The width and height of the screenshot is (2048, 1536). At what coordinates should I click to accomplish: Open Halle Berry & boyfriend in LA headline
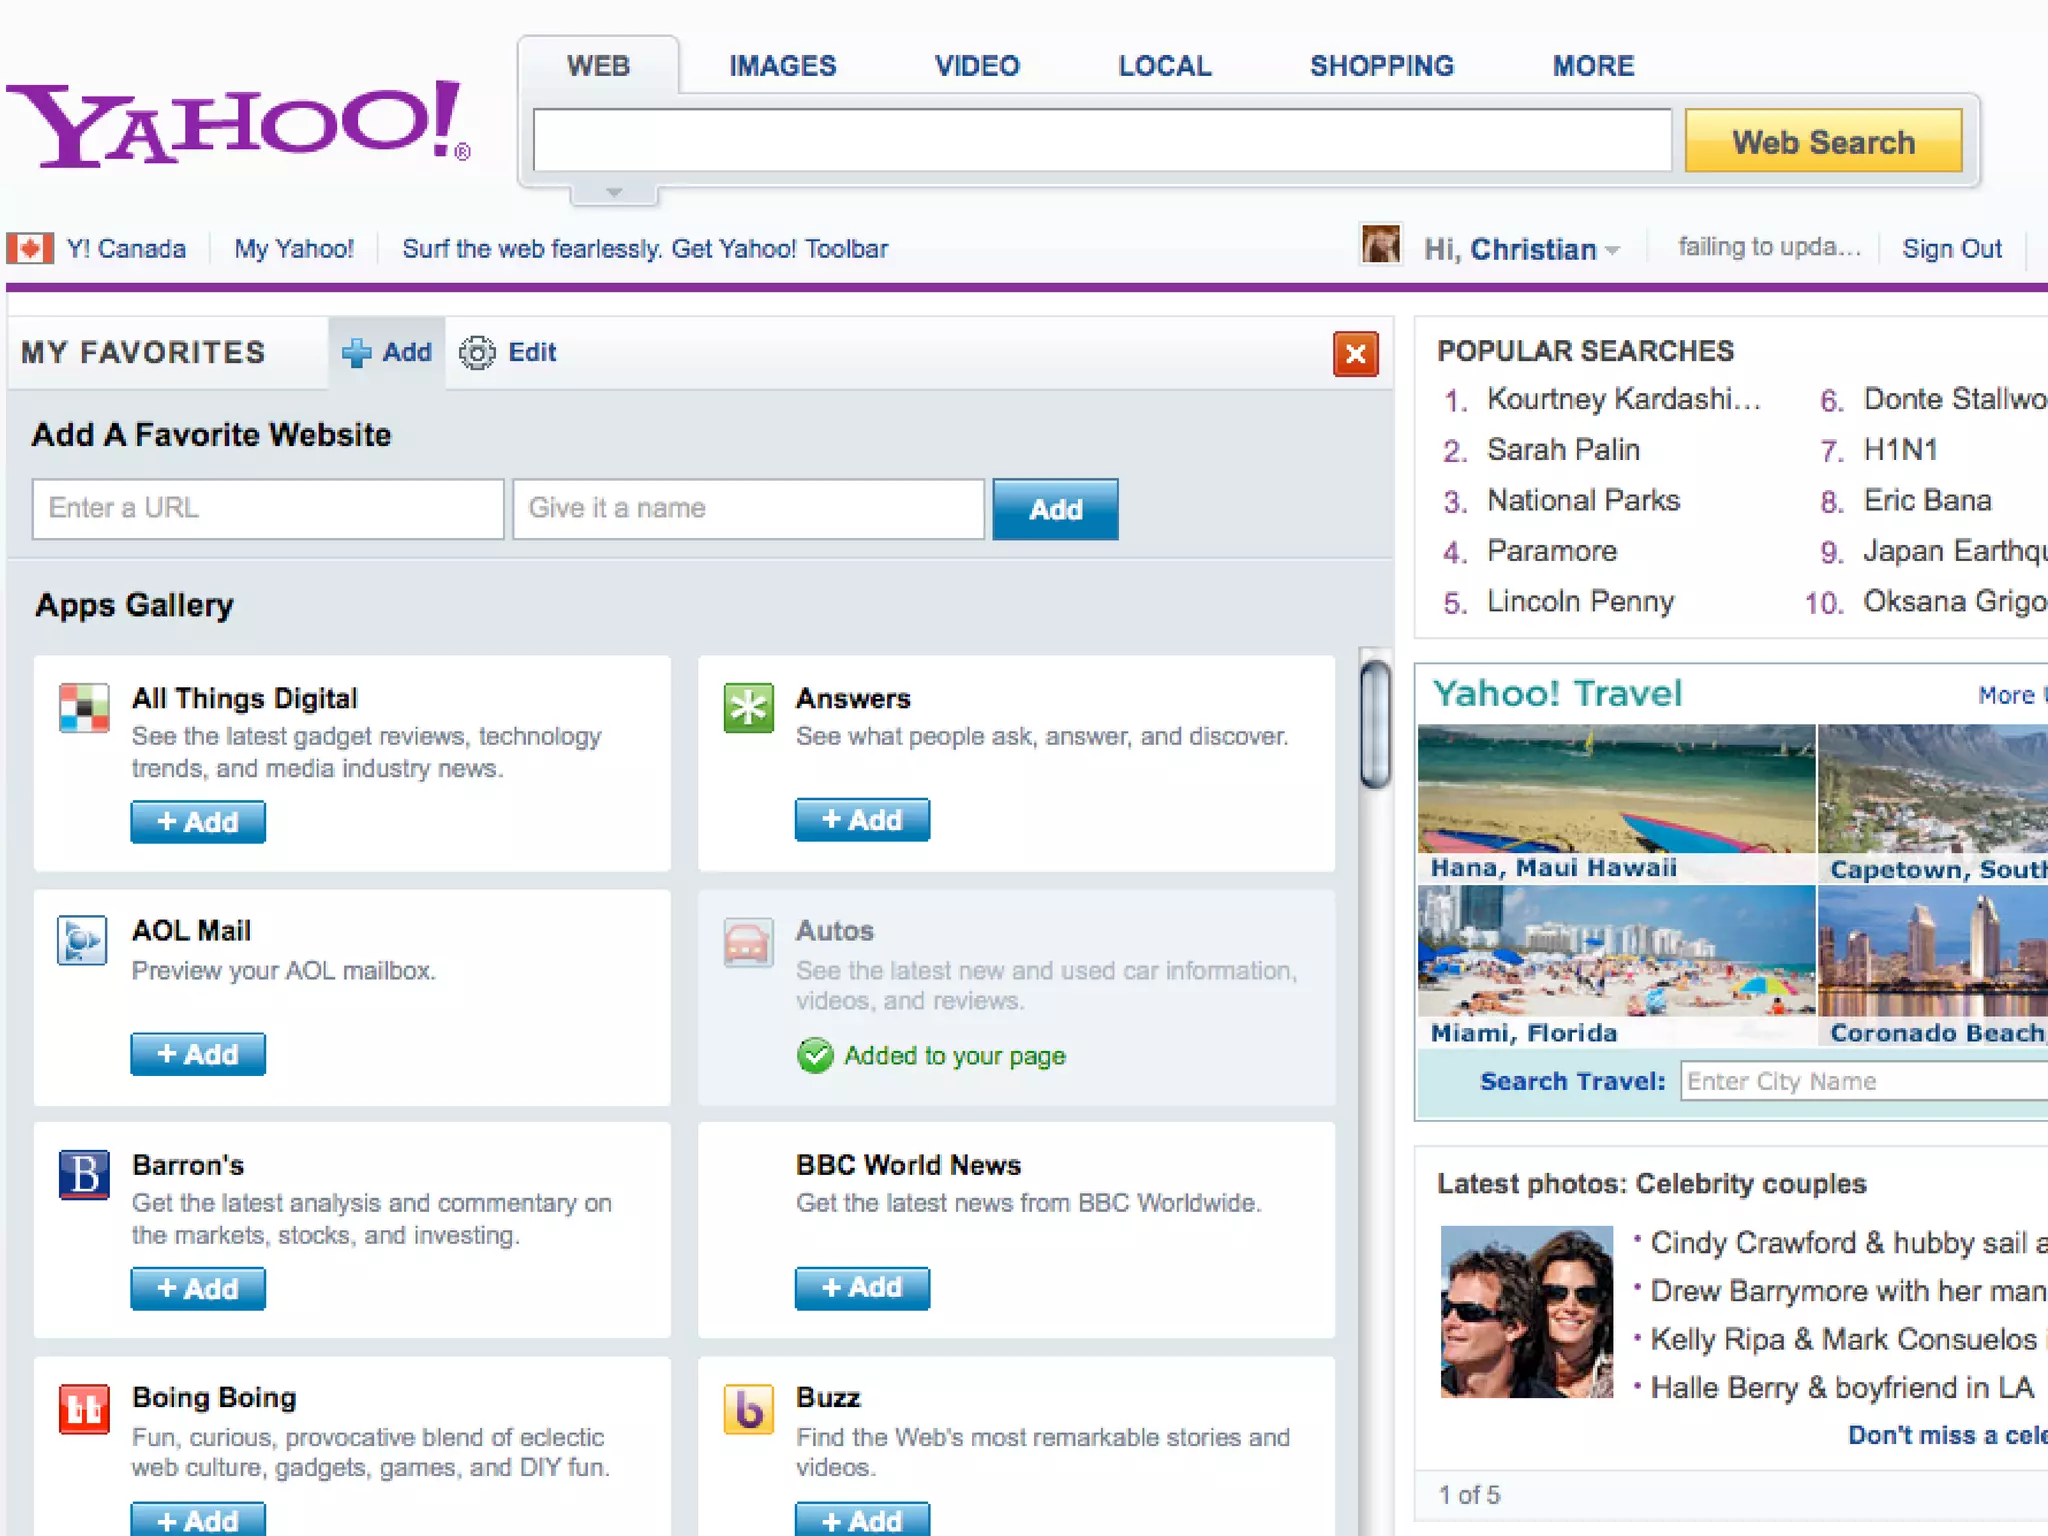coord(1842,1388)
